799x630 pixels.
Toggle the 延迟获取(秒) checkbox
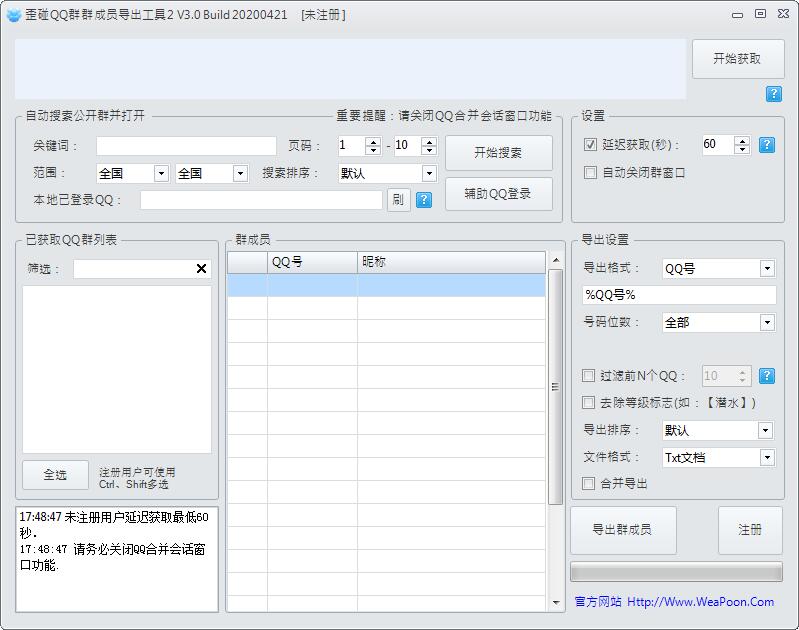point(590,145)
